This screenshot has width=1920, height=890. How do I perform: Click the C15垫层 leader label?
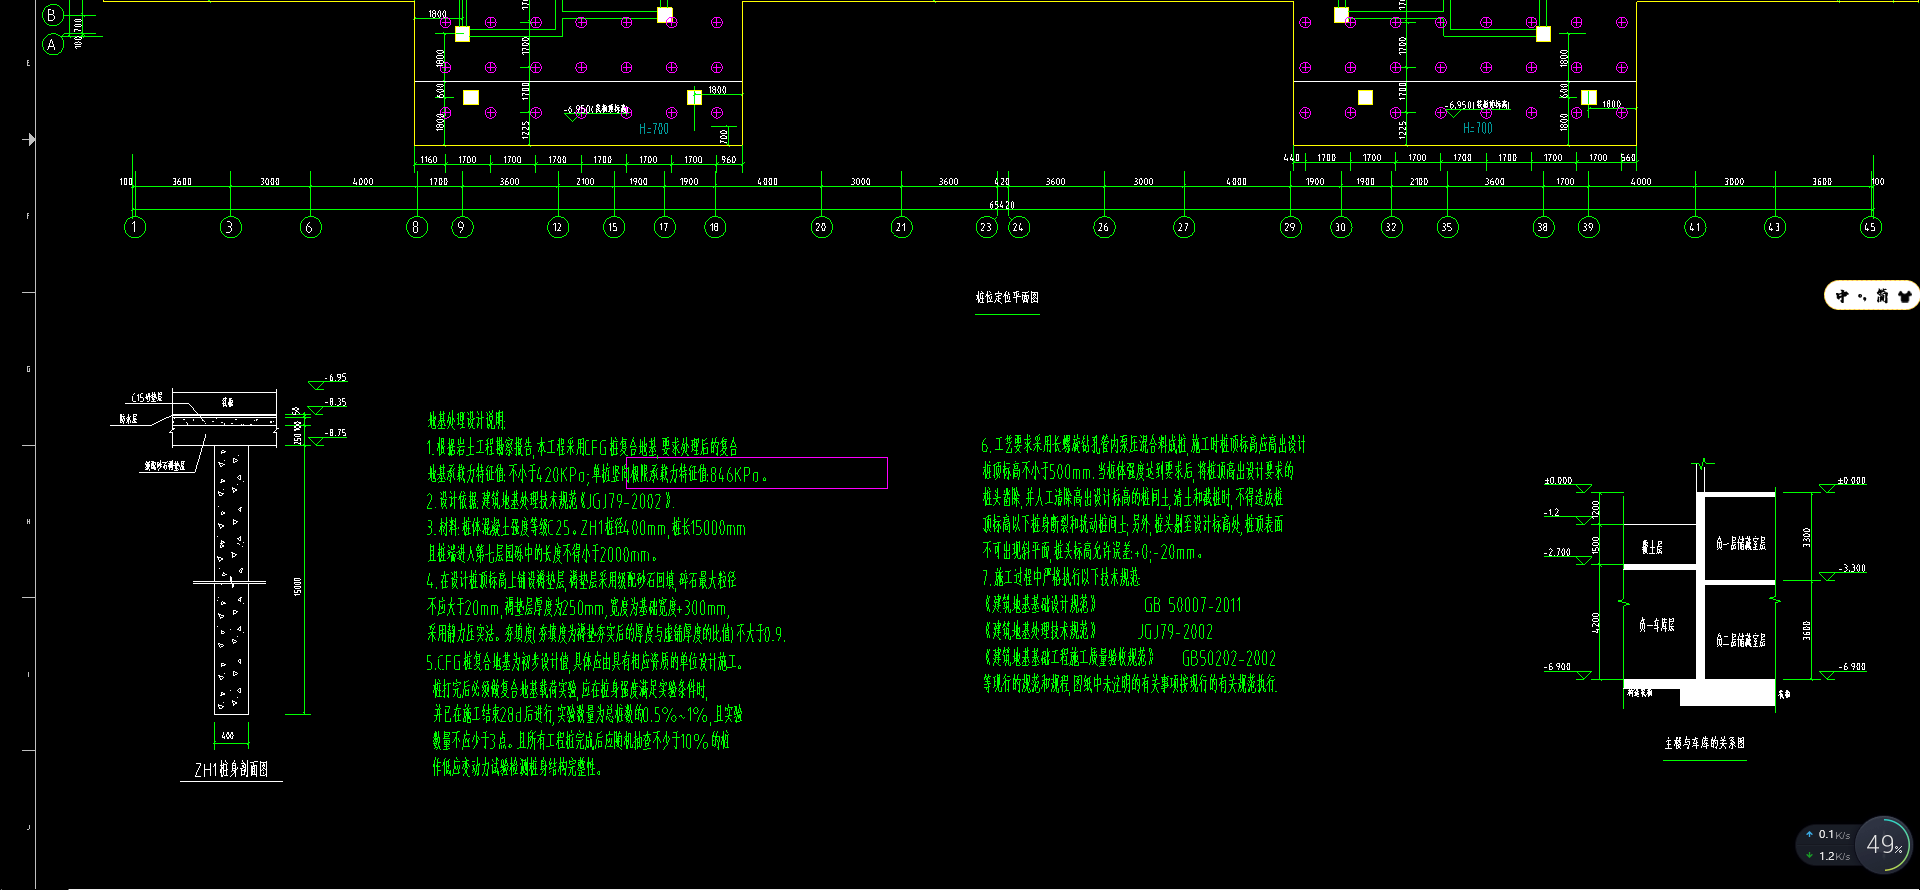[147, 397]
